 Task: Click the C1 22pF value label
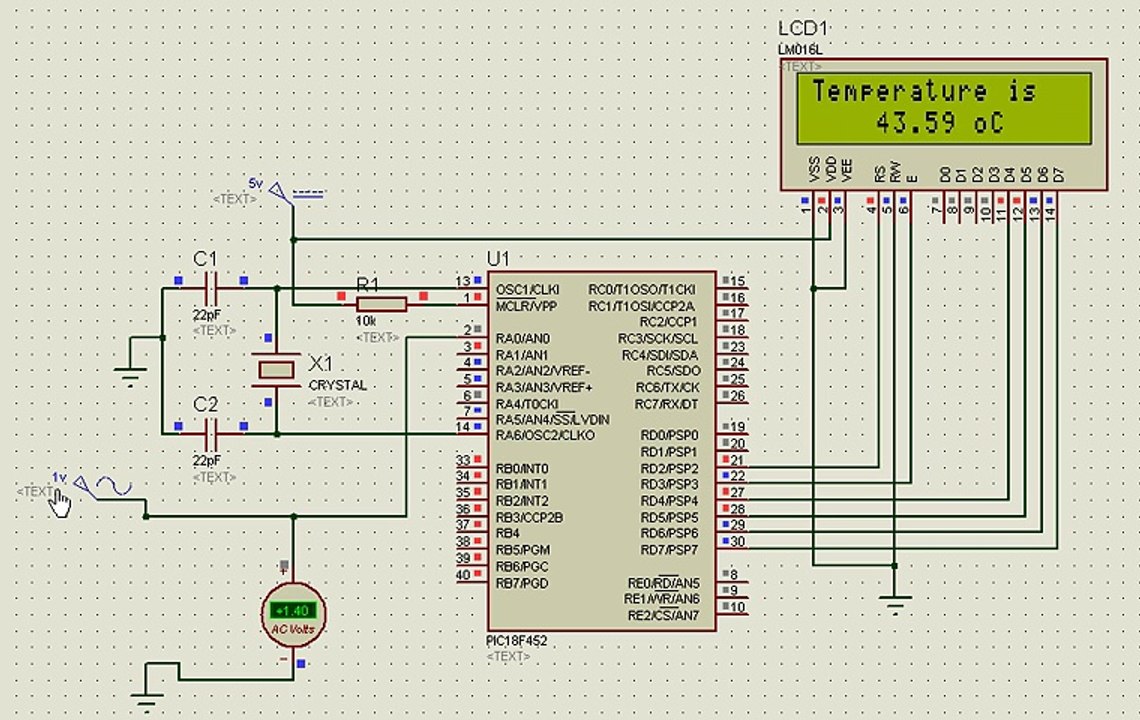tap(206, 315)
